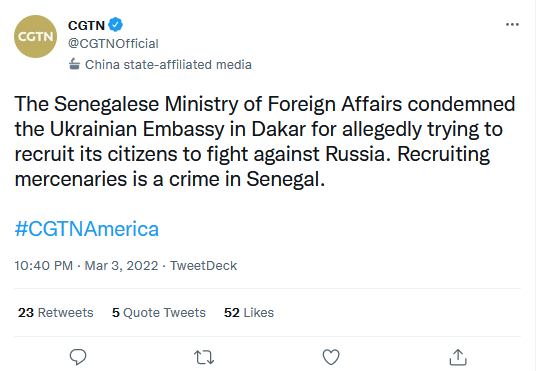Click the state-affiliated media podium icon
Viewport: 538px width, 371px height.
click(74, 64)
